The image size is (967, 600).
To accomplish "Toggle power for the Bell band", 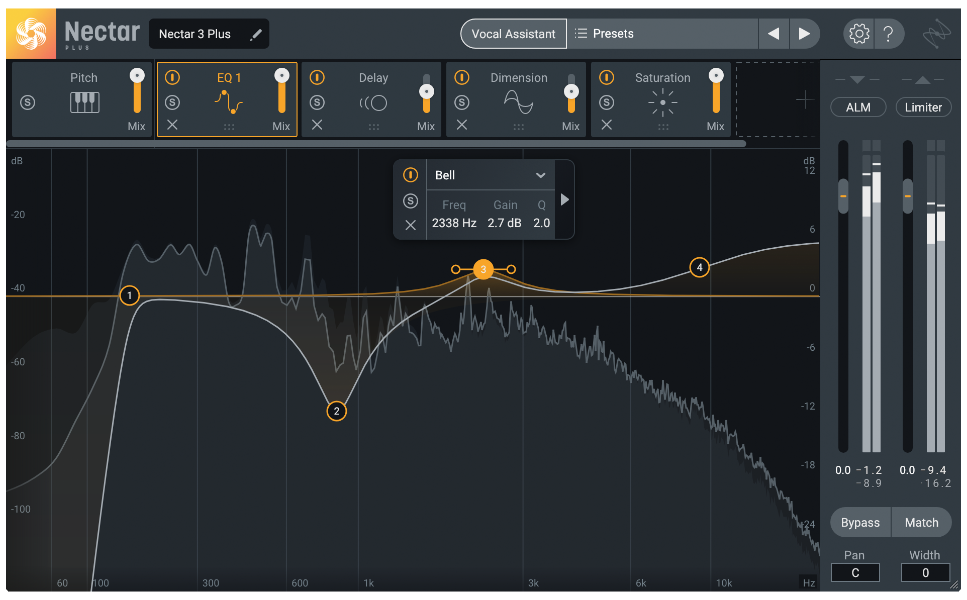I will [x=410, y=175].
